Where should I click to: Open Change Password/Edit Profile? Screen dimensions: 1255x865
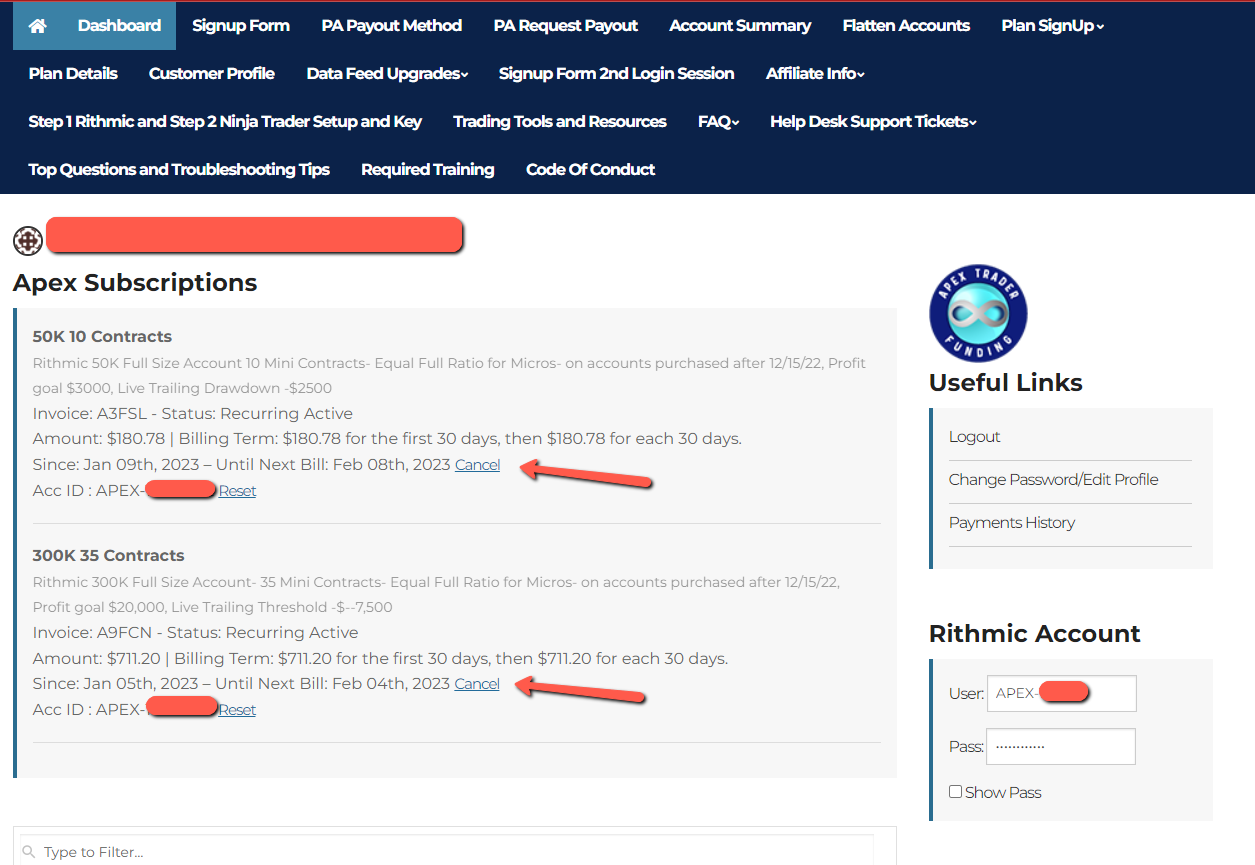tap(1053, 480)
